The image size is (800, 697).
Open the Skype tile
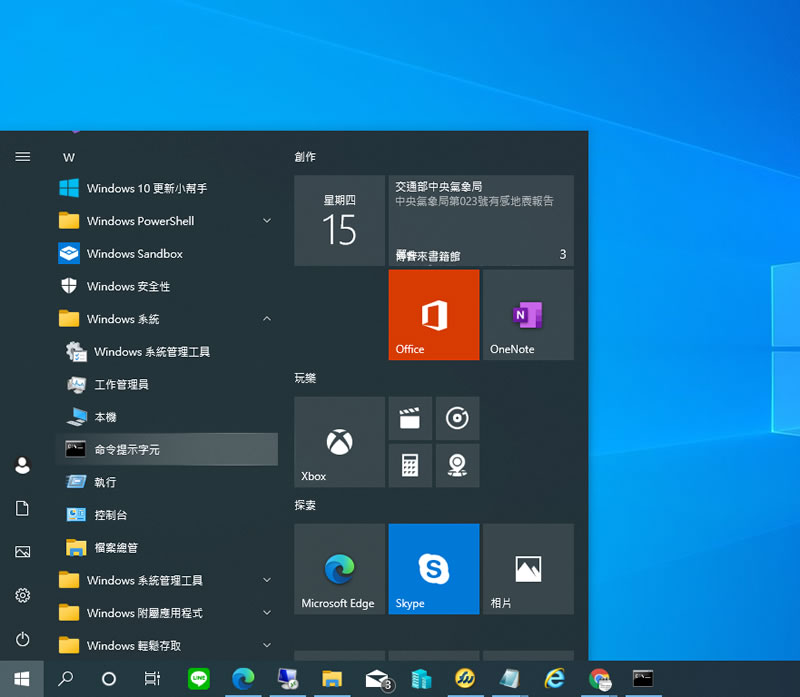[434, 569]
